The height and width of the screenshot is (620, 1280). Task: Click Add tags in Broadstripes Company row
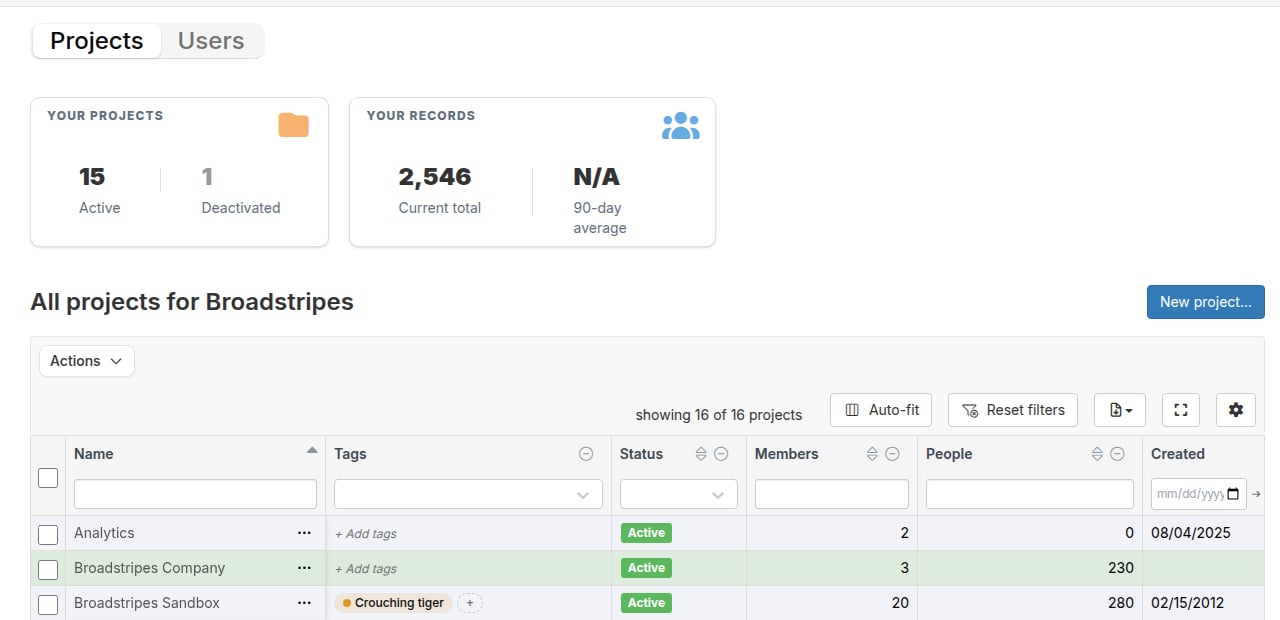[x=366, y=569]
